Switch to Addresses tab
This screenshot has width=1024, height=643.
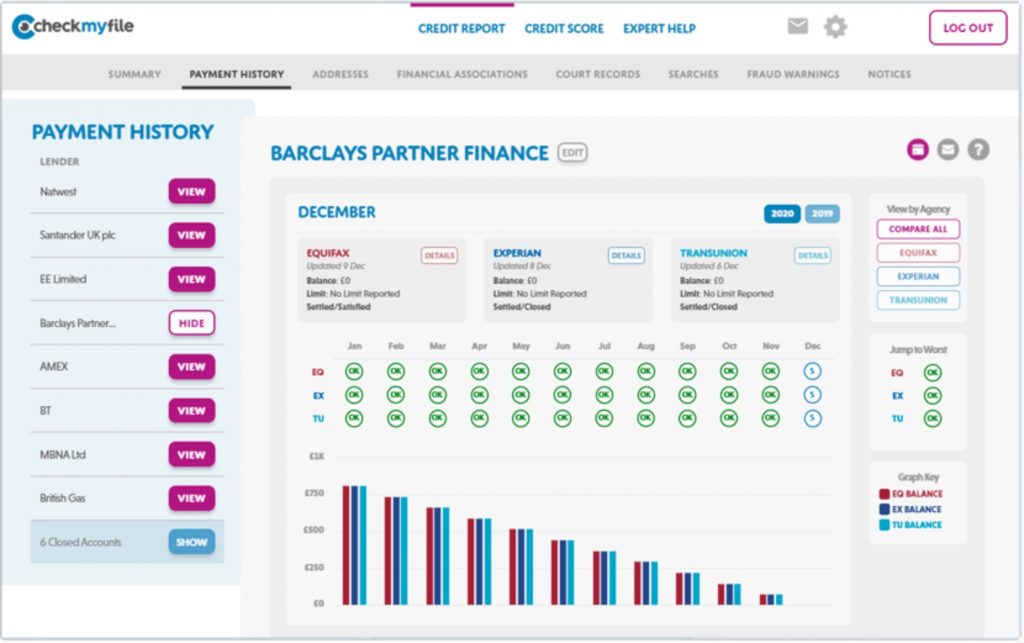(x=340, y=74)
